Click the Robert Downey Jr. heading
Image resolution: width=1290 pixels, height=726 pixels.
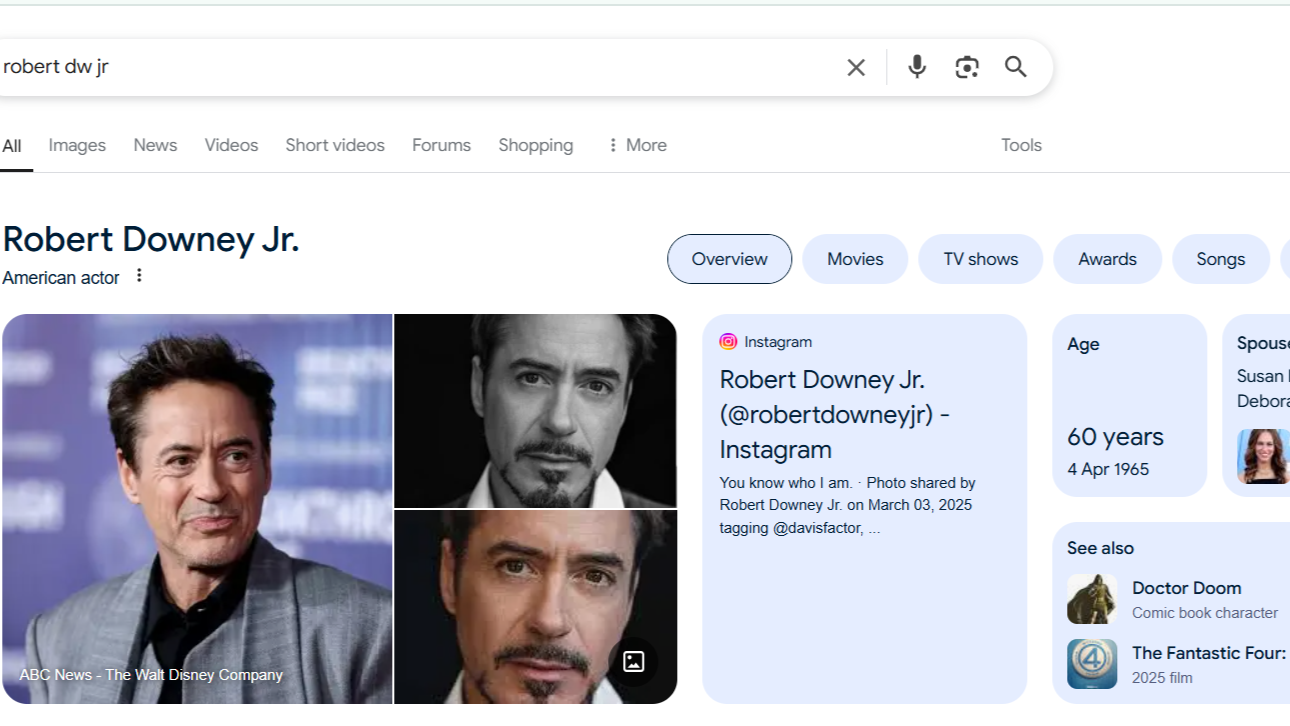(151, 240)
